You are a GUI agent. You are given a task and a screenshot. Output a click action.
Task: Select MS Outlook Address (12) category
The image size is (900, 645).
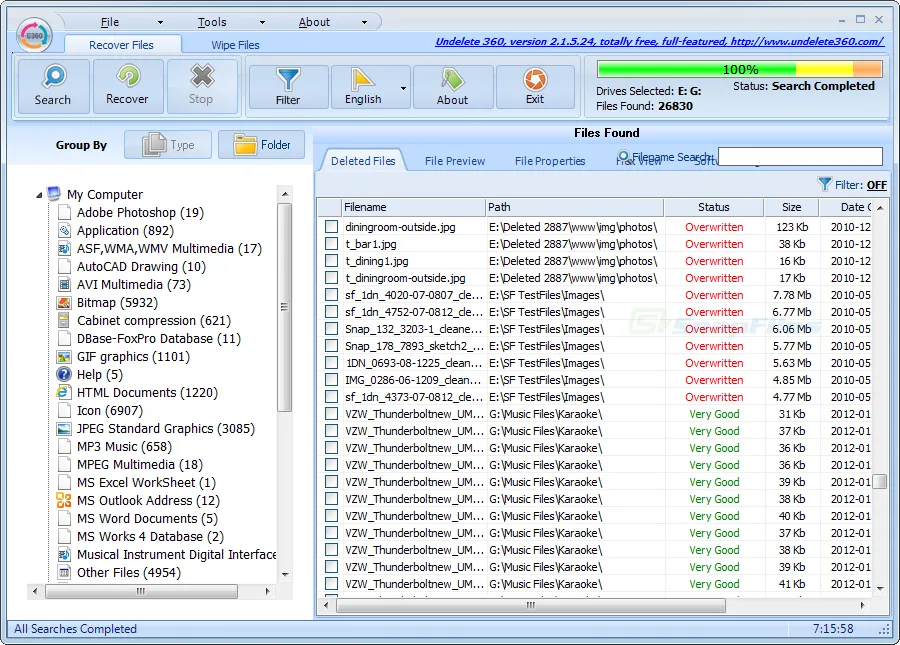(x=148, y=500)
